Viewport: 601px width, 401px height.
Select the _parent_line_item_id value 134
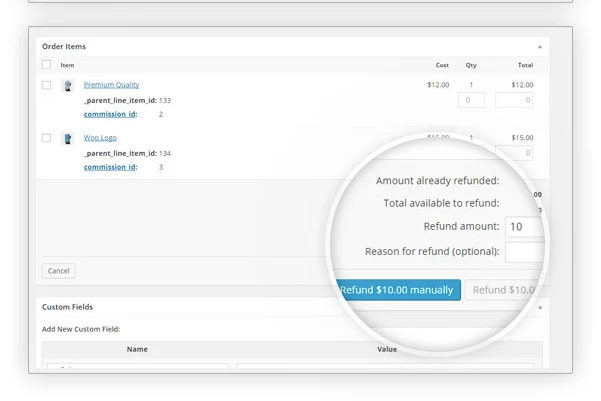(x=165, y=153)
